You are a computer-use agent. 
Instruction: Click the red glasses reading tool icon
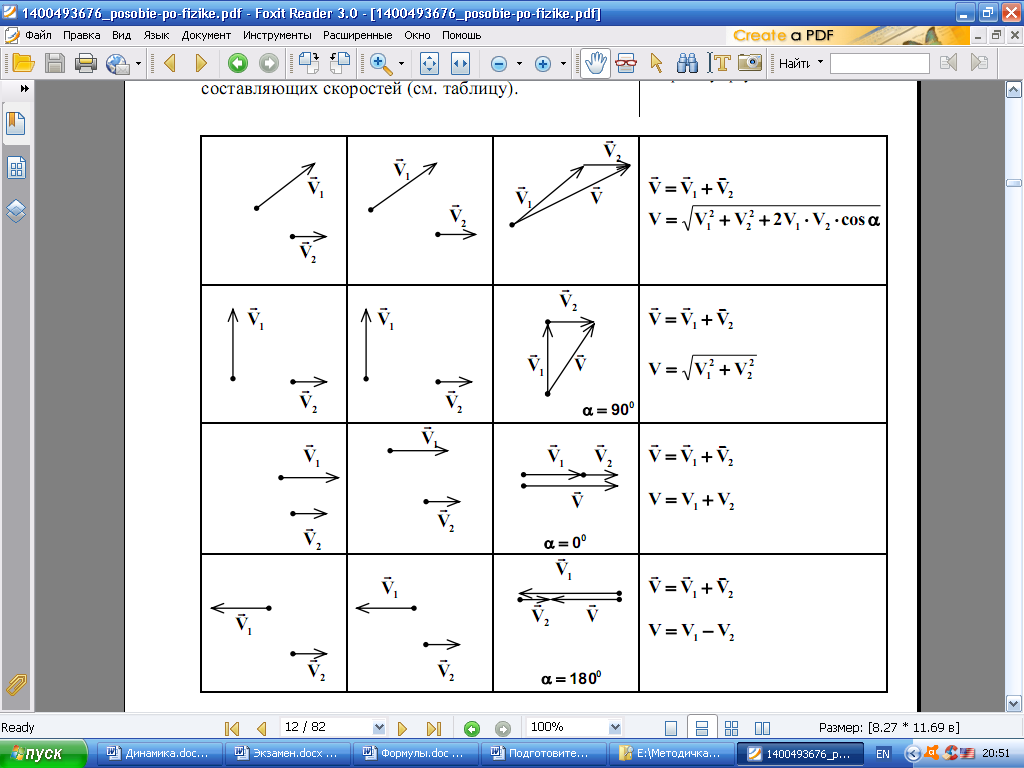tap(626, 63)
